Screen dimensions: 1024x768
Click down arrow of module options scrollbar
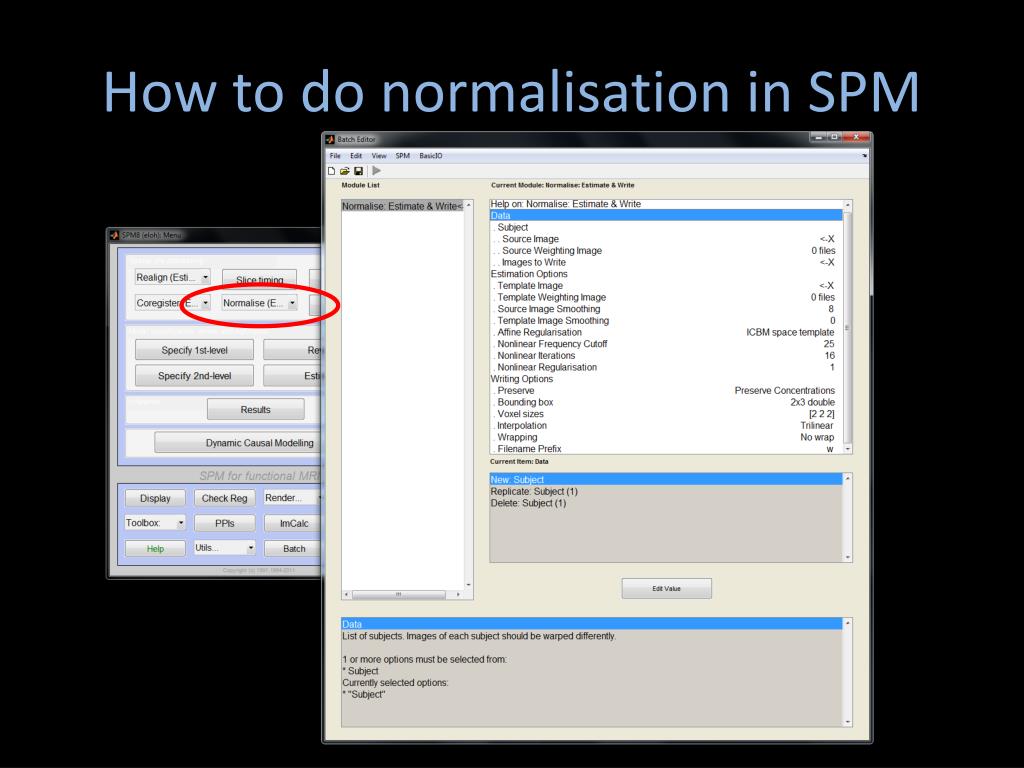[x=848, y=449]
